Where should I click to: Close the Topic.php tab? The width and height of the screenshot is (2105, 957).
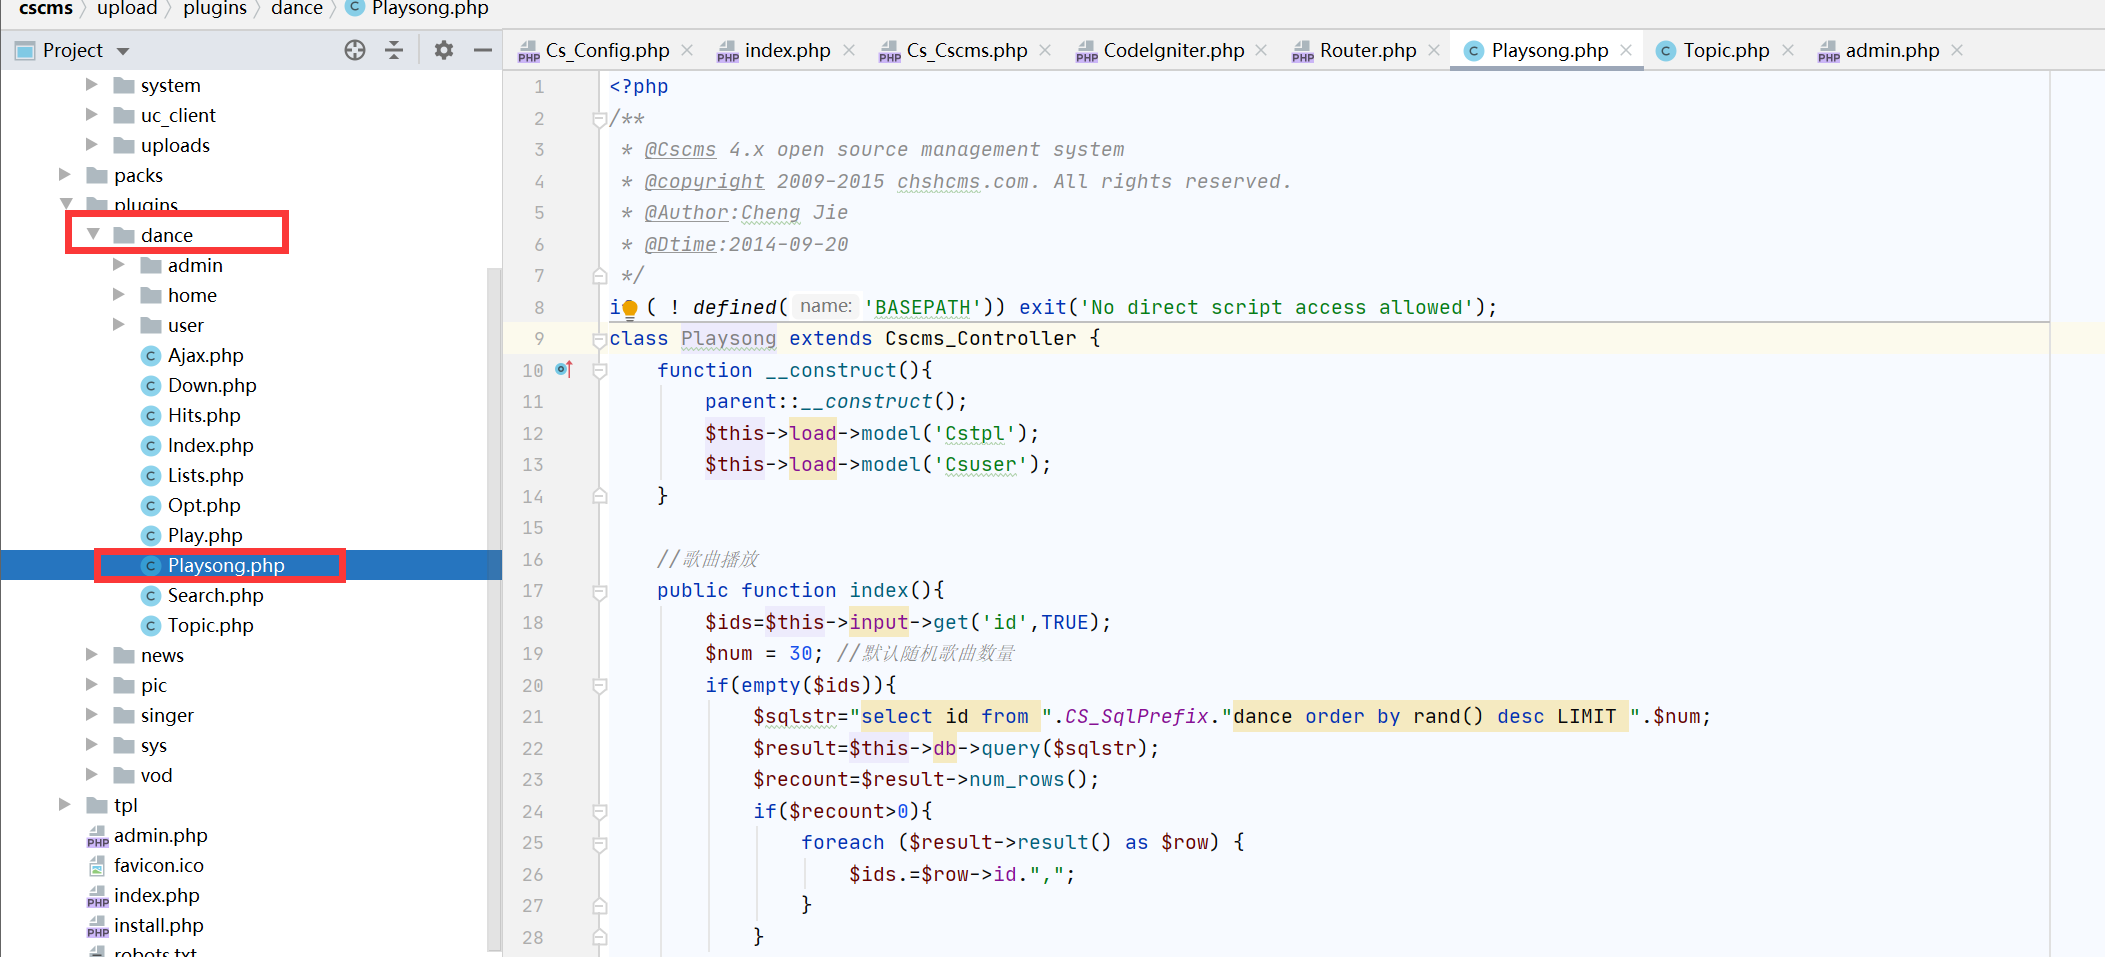tap(1788, 50)
